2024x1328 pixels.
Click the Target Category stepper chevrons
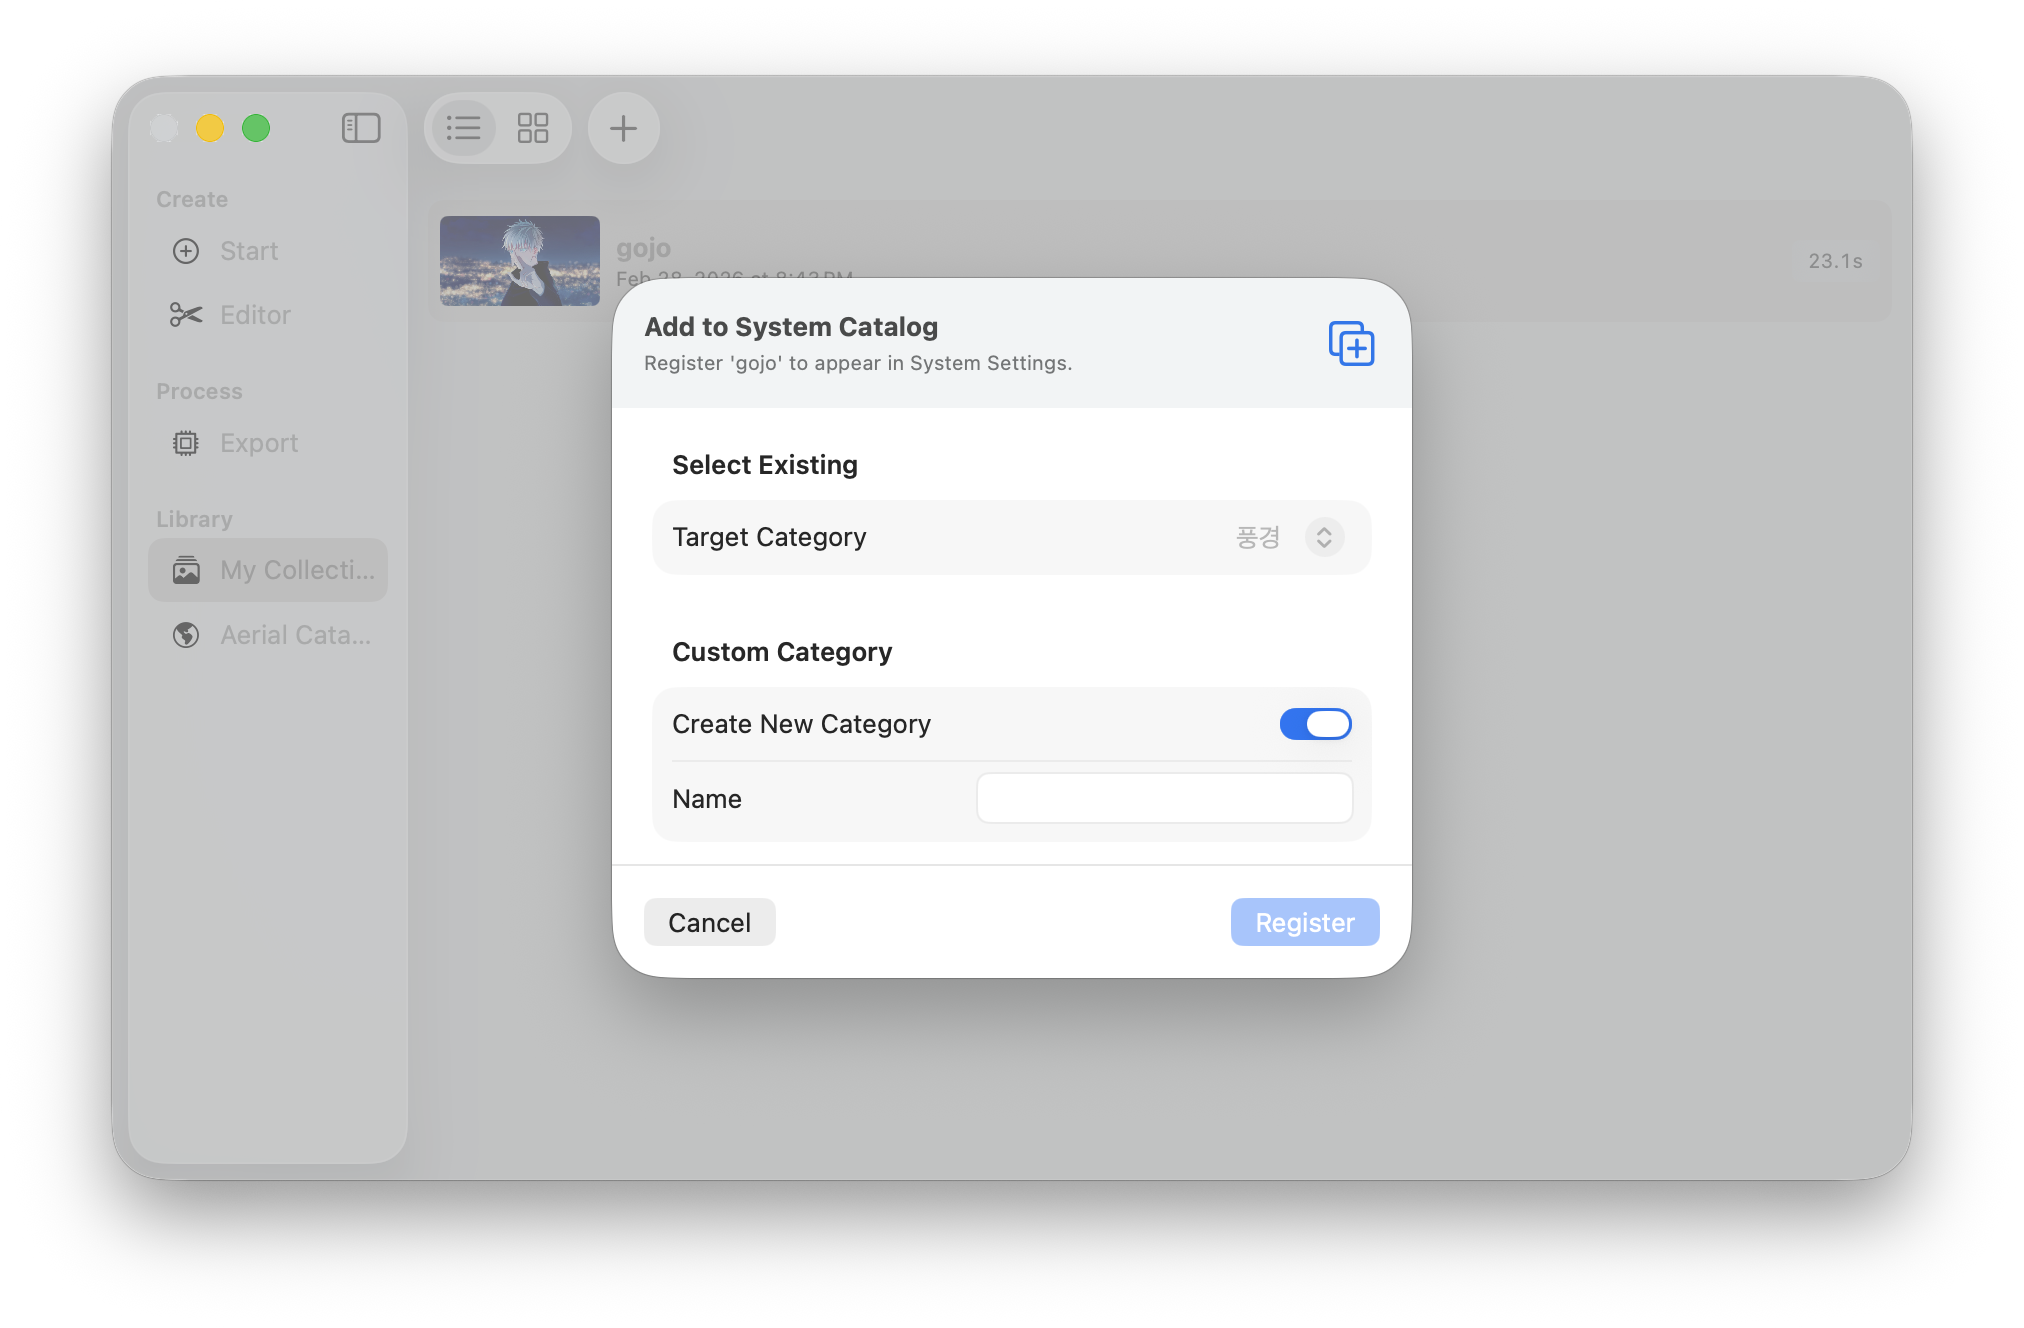tap(1324, 538)
